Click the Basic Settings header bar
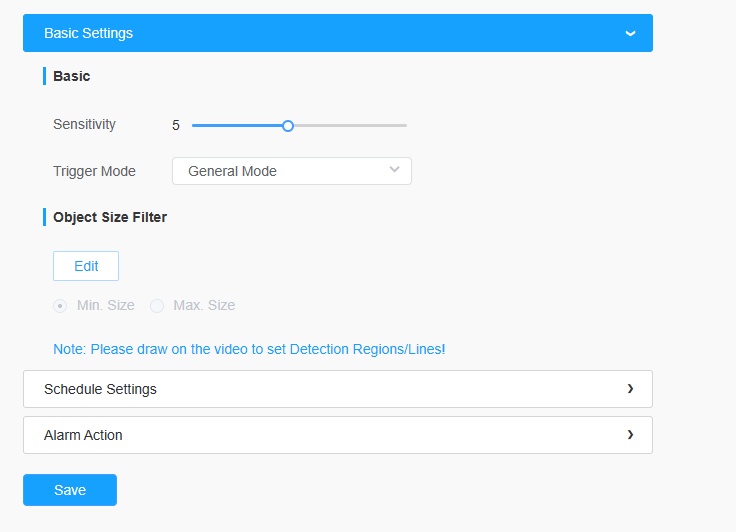 [338, 33]
